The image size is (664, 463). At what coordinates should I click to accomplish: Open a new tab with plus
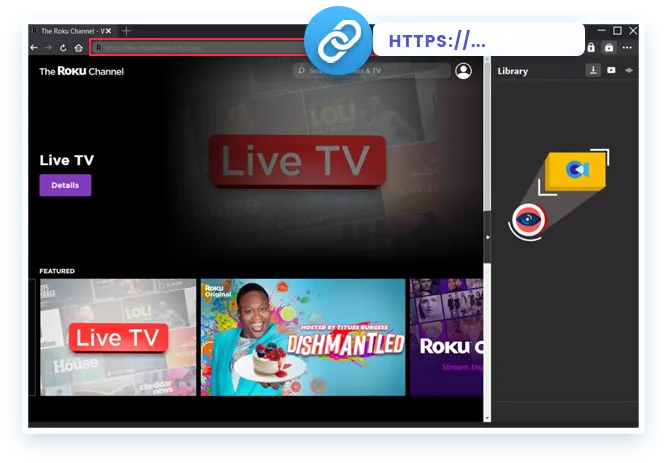126,31
